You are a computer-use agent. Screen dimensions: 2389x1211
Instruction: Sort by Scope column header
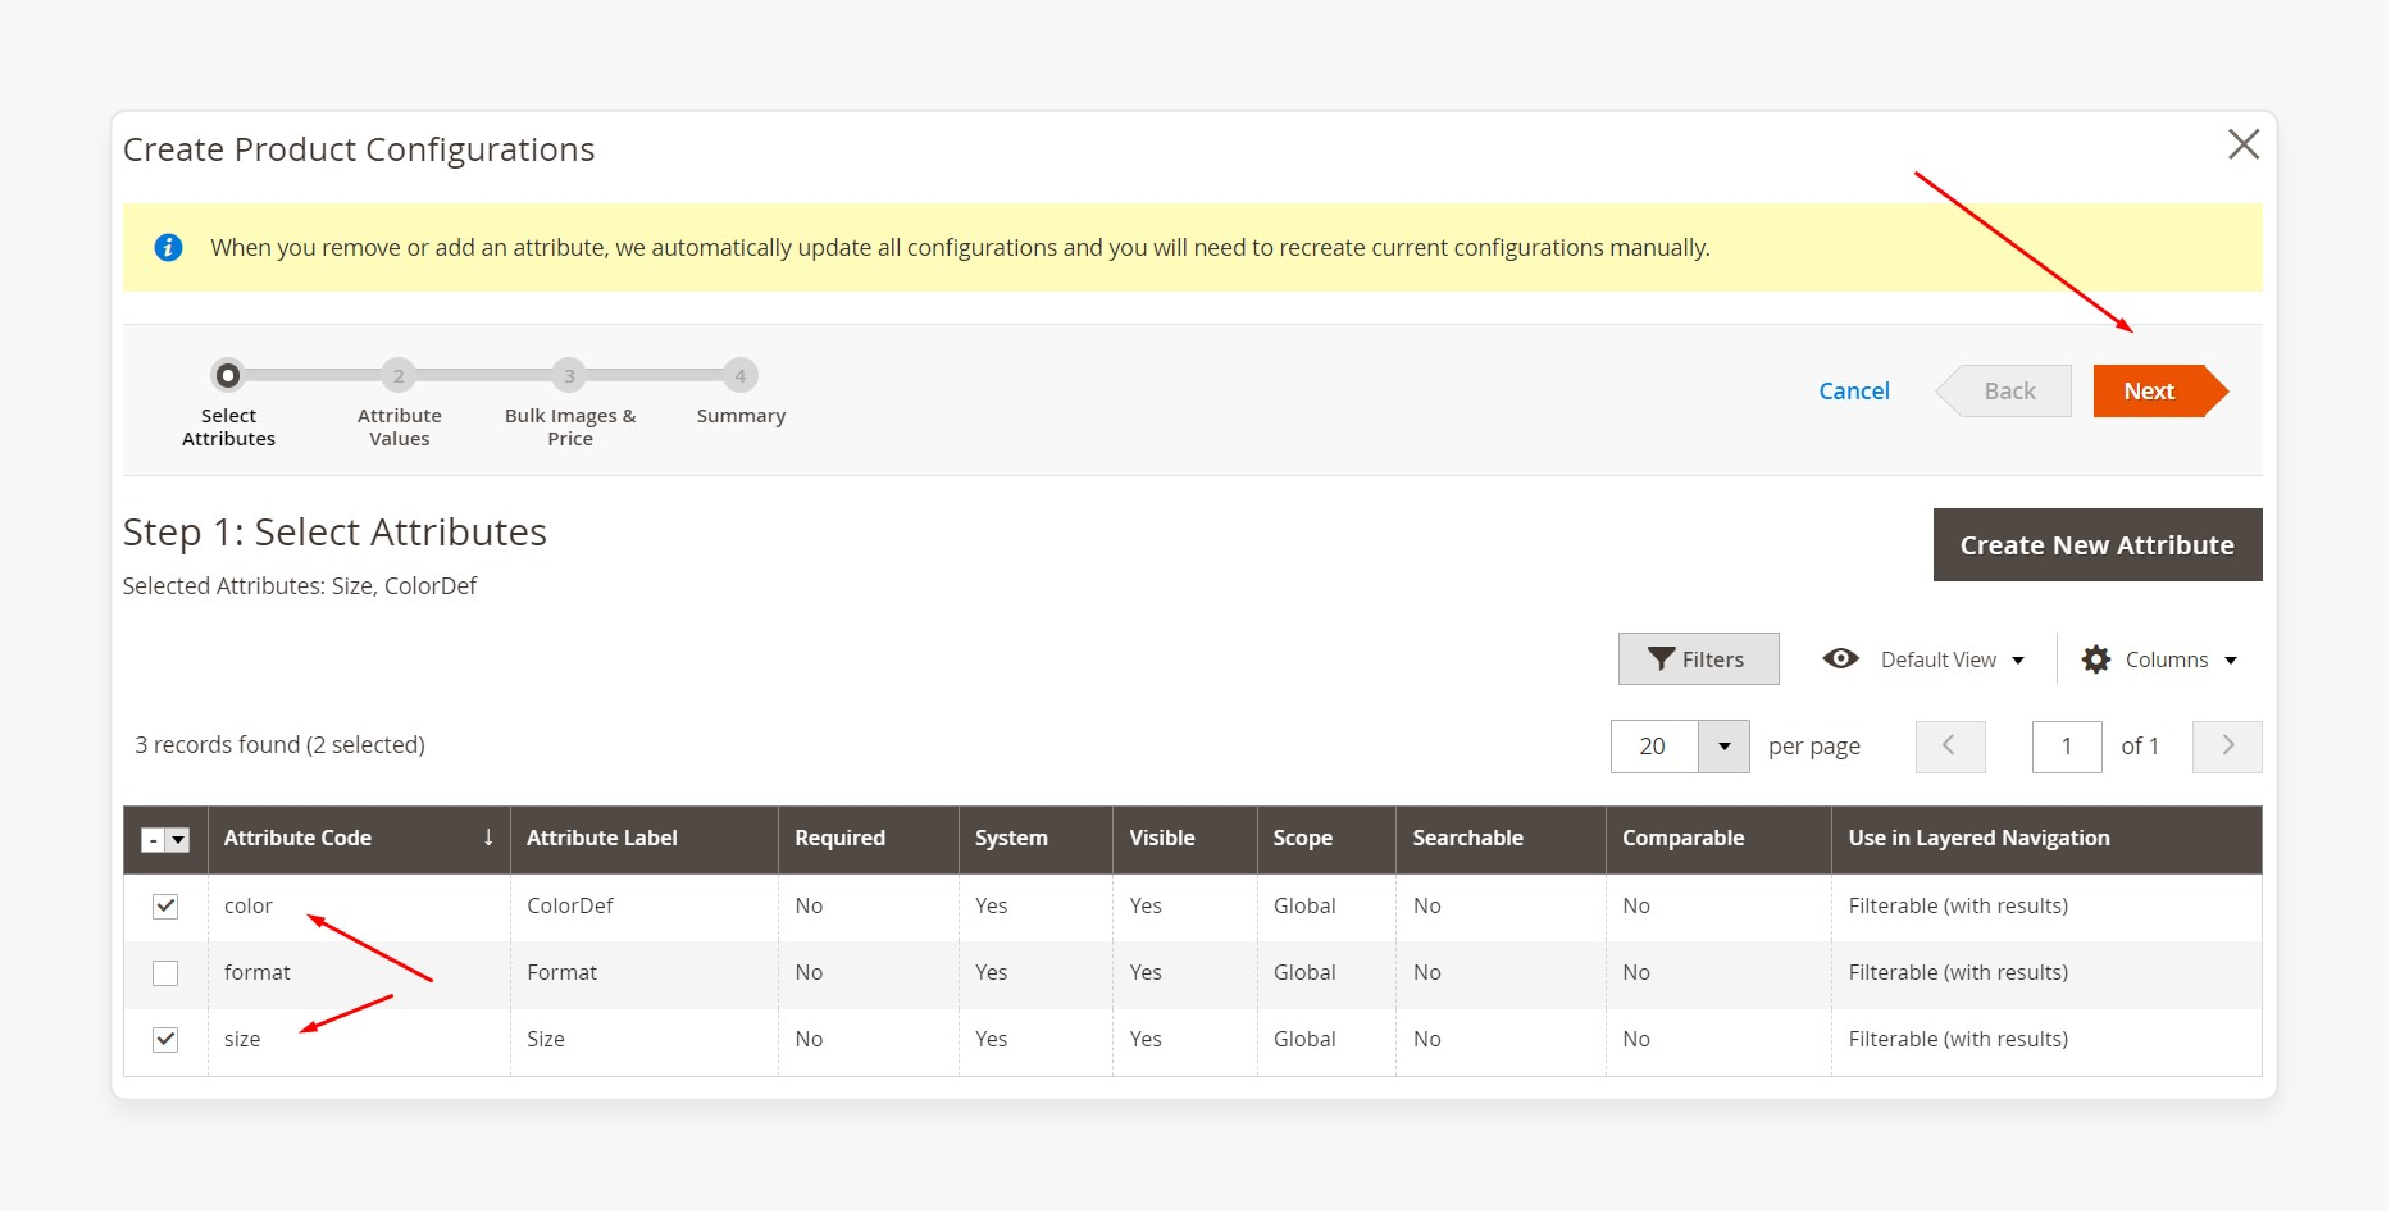click(x=1326, y=838)
